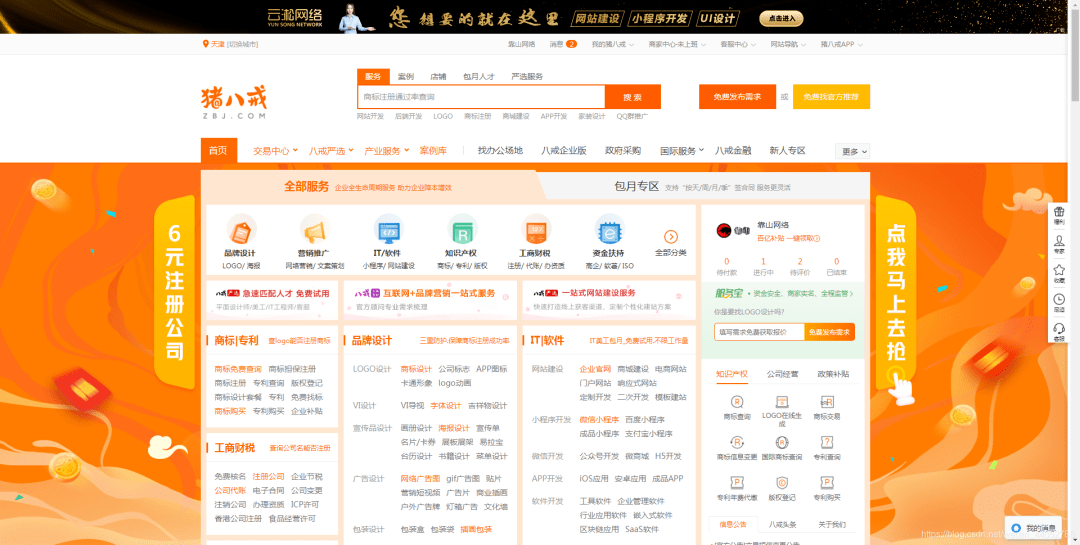Open the 国际商标查询 icon

pyautogui.click(x=782, y=442)
